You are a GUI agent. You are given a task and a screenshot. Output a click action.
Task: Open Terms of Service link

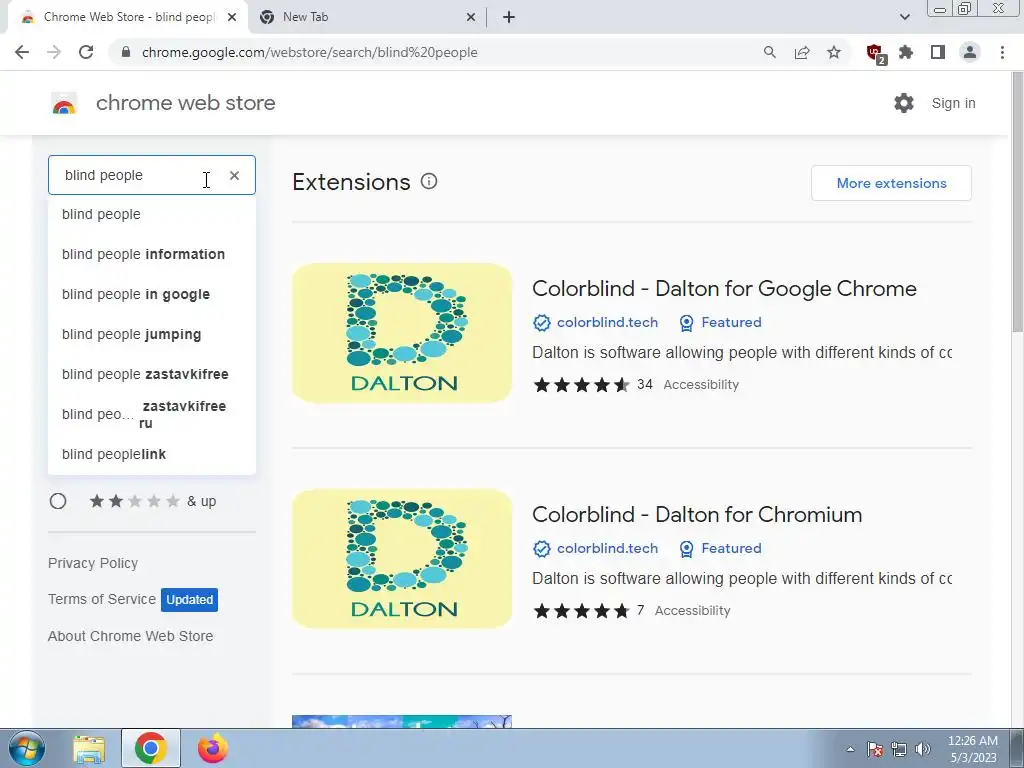(102, 599)
